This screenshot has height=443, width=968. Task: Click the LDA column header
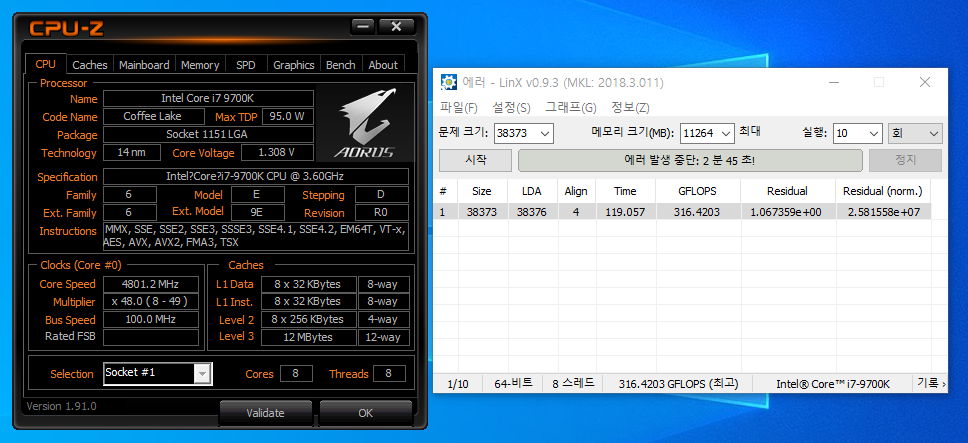pos(532,191)
